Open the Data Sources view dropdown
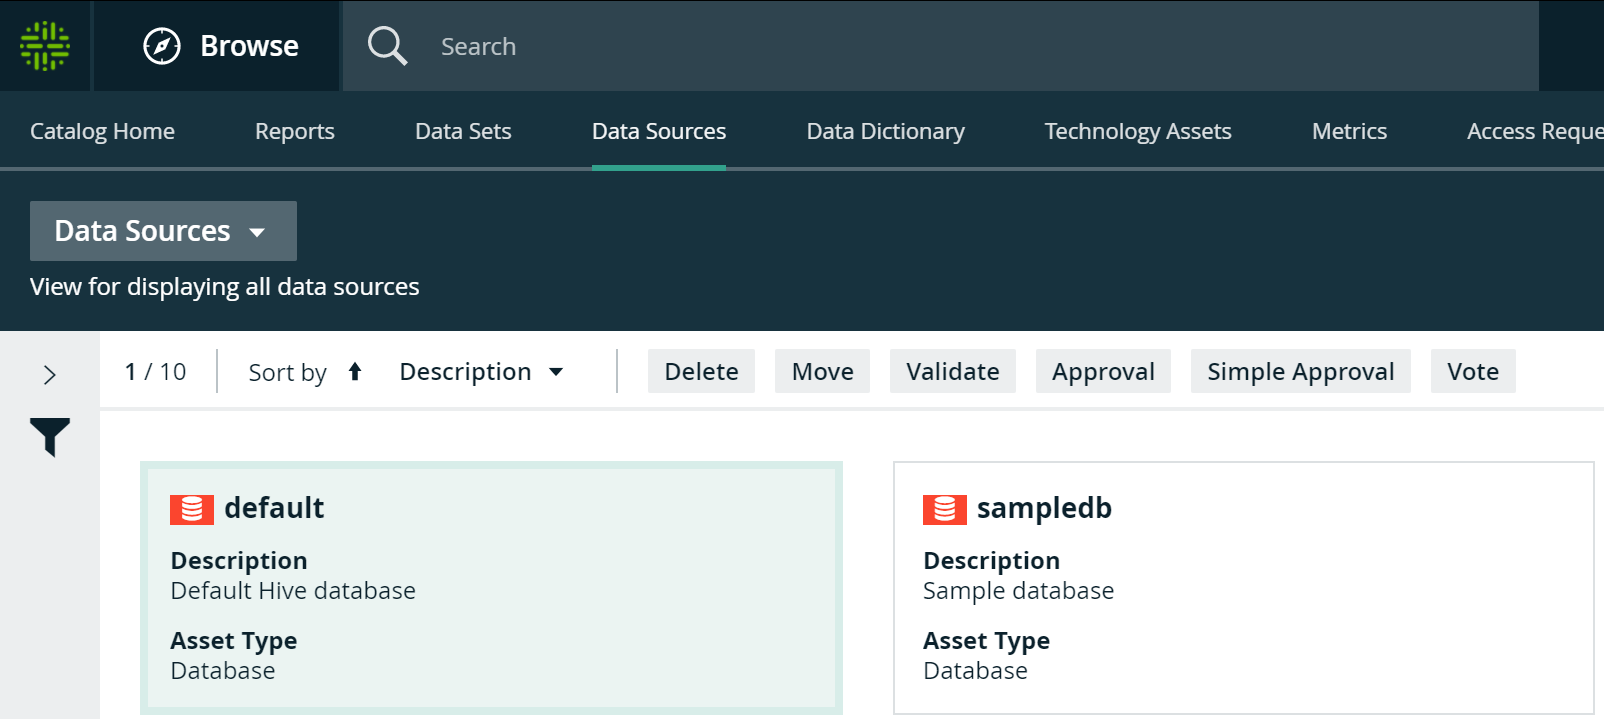 click(x=163, y=231)
